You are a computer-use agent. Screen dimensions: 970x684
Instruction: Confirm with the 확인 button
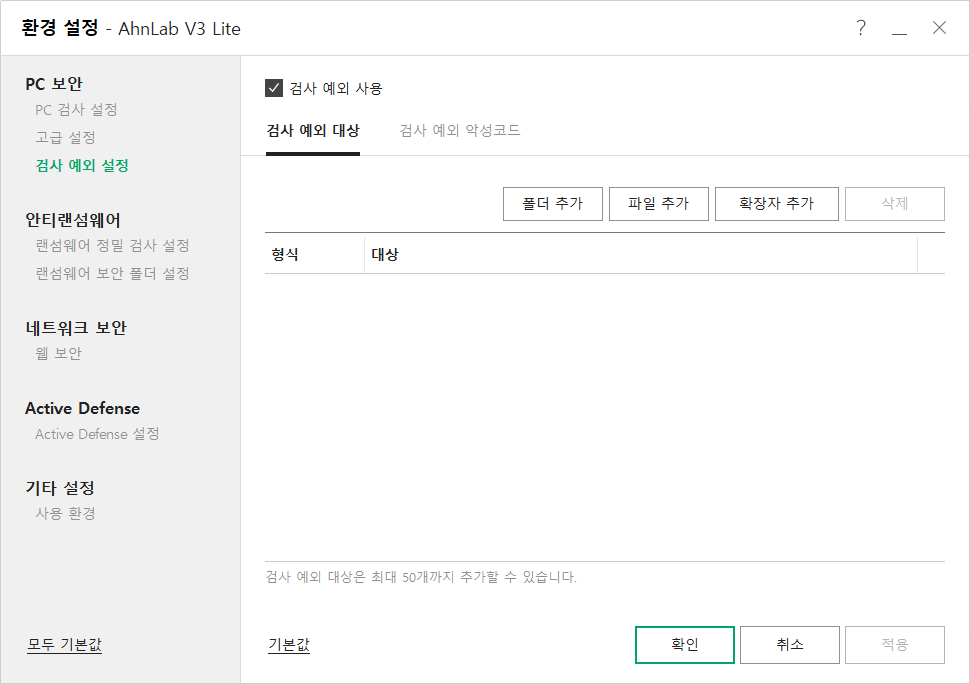tap(685, 644)
